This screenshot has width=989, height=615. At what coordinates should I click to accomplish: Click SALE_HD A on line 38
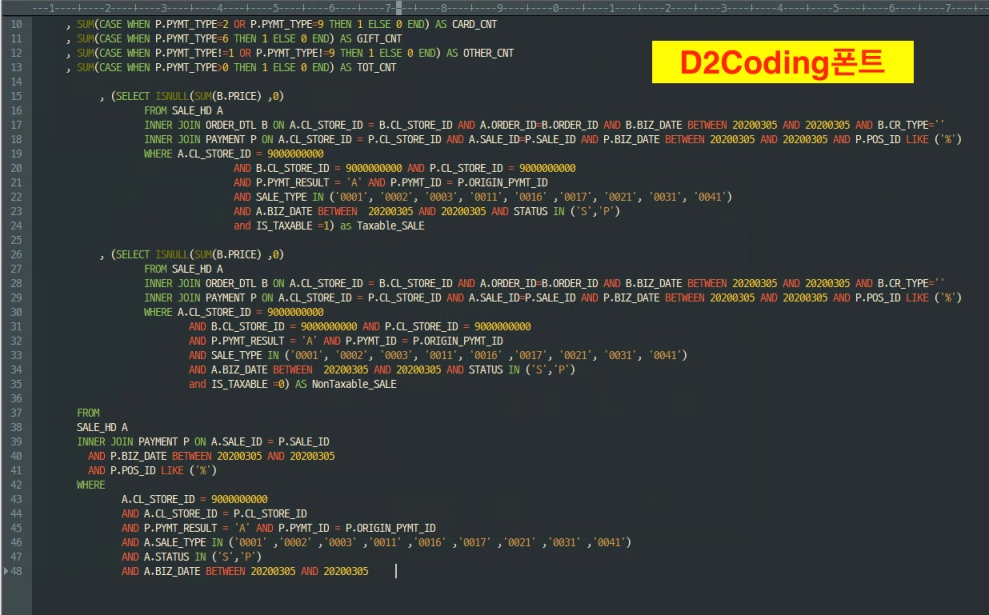(102, 428)
